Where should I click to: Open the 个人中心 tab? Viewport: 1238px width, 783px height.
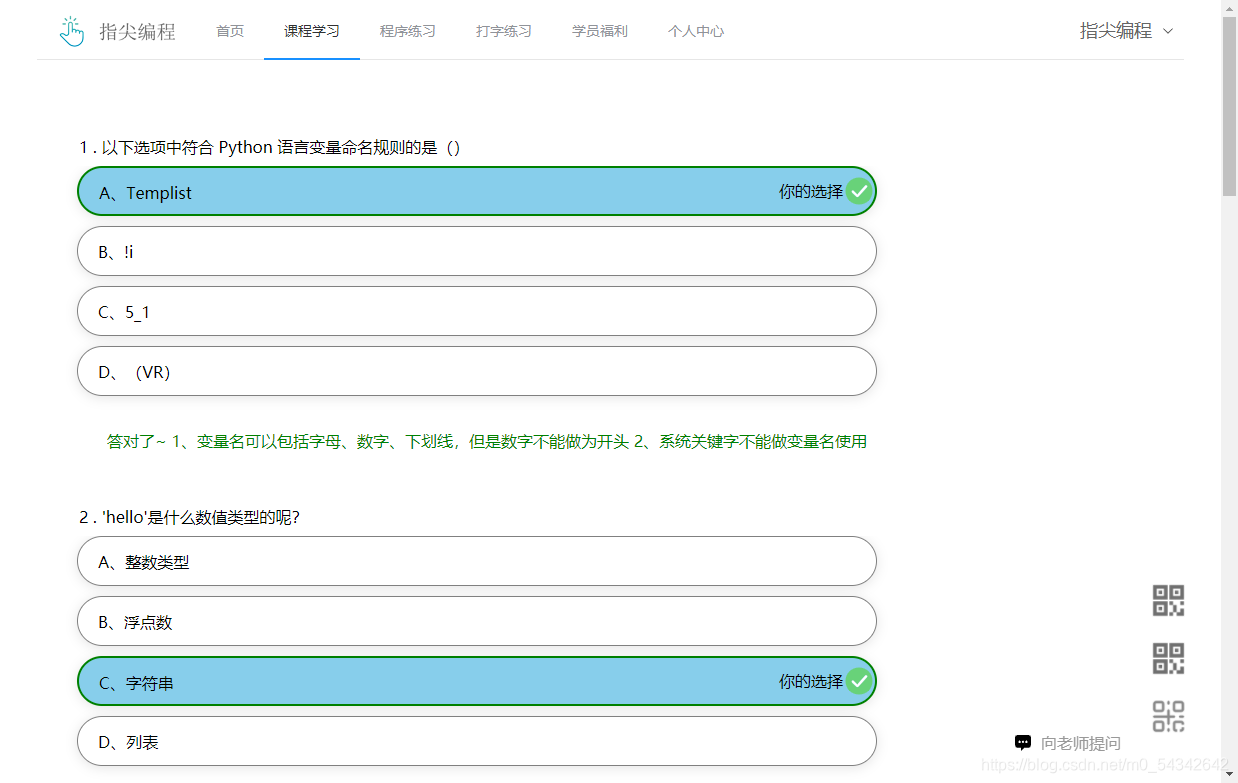tap(696, 31)
